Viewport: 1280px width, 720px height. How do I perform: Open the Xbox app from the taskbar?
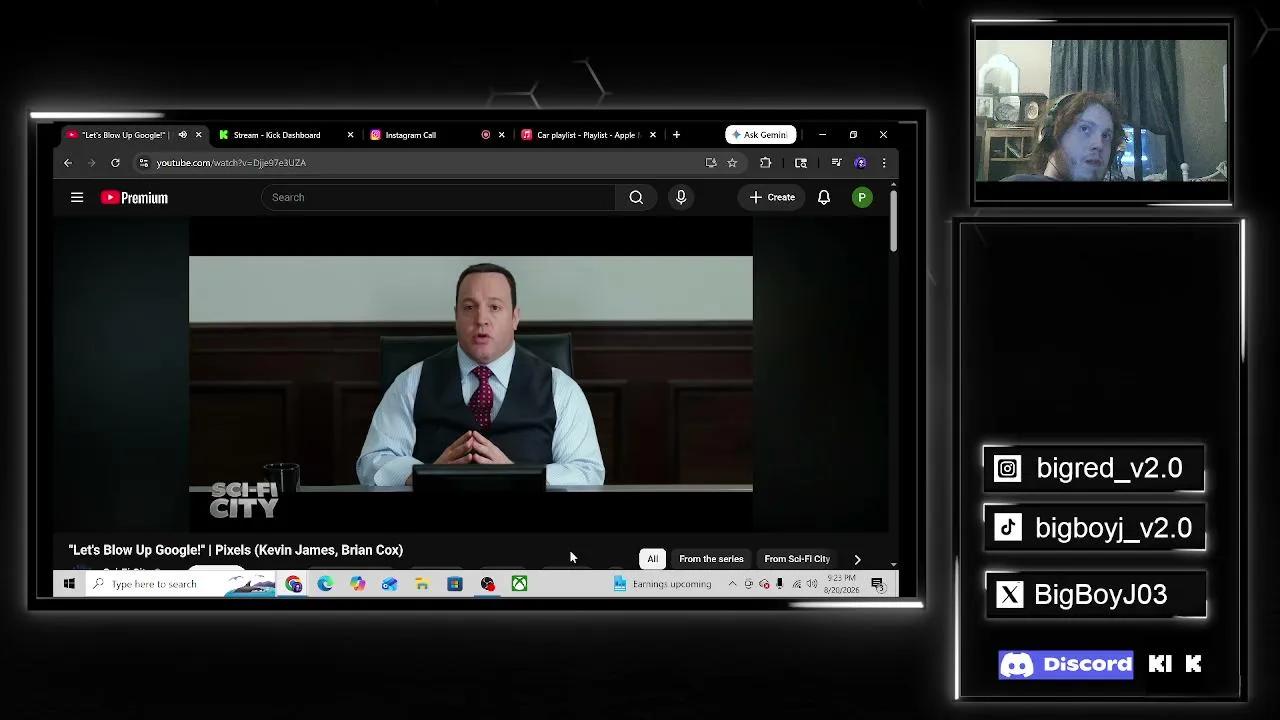click(x=520, y=584)
